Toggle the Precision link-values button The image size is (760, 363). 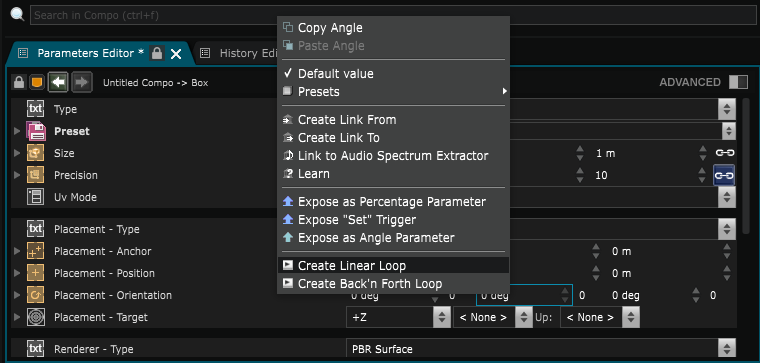click(x=724, y=175)
